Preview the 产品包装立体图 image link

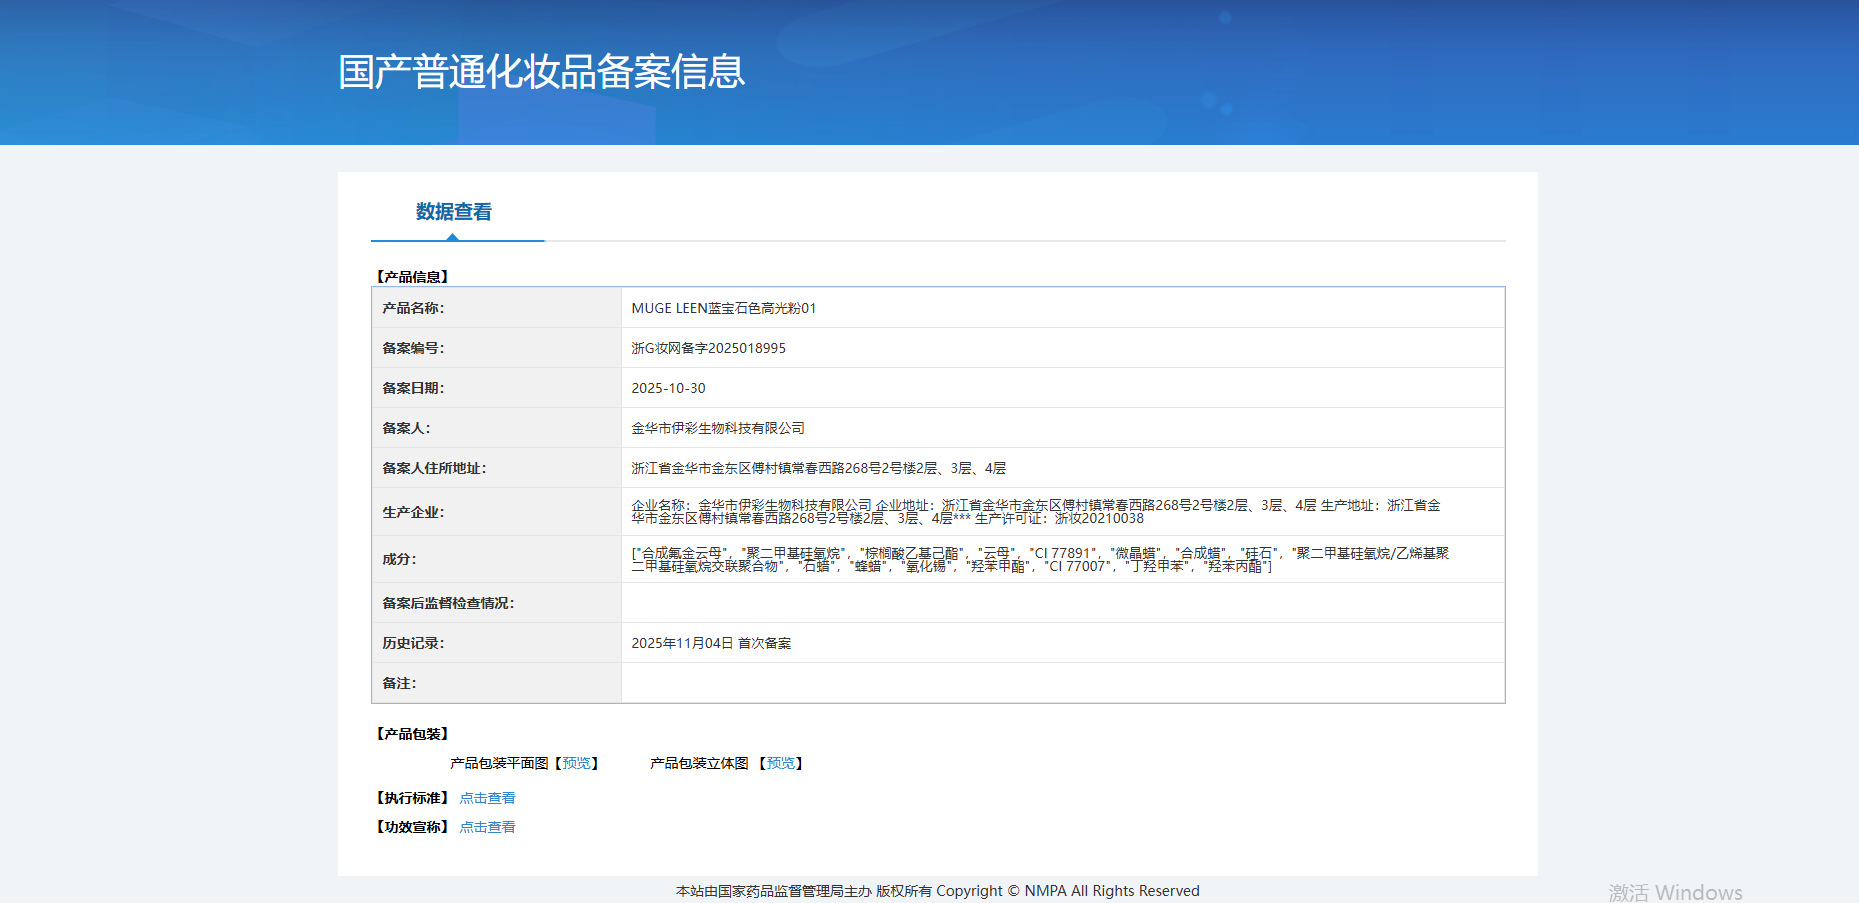(x=781, y=763)
